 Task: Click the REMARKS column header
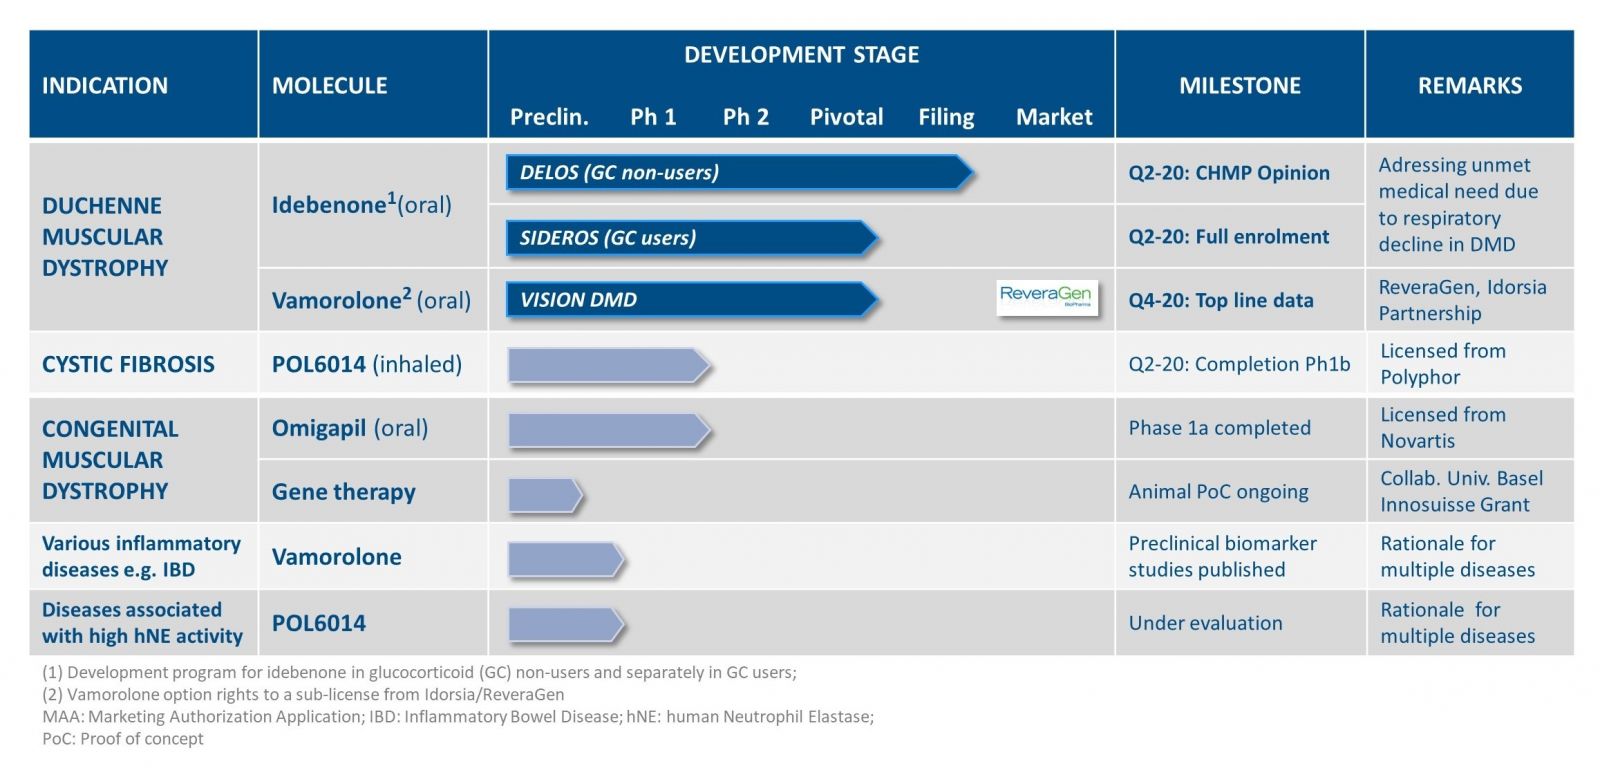(x=1469, y=86)
